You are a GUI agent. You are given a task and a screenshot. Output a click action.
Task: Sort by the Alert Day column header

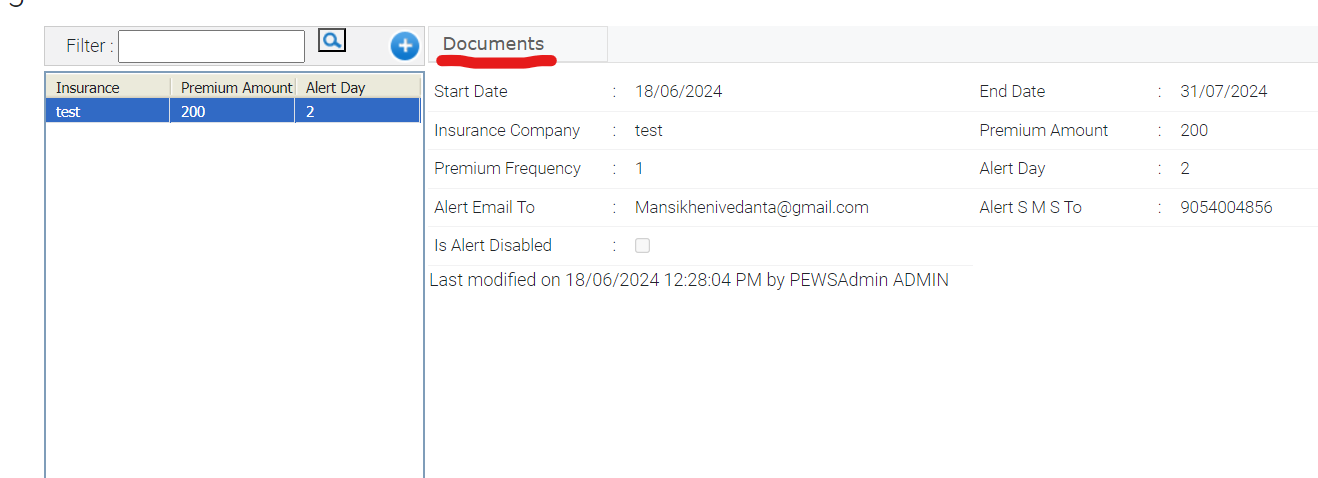(x=358, y=88)
